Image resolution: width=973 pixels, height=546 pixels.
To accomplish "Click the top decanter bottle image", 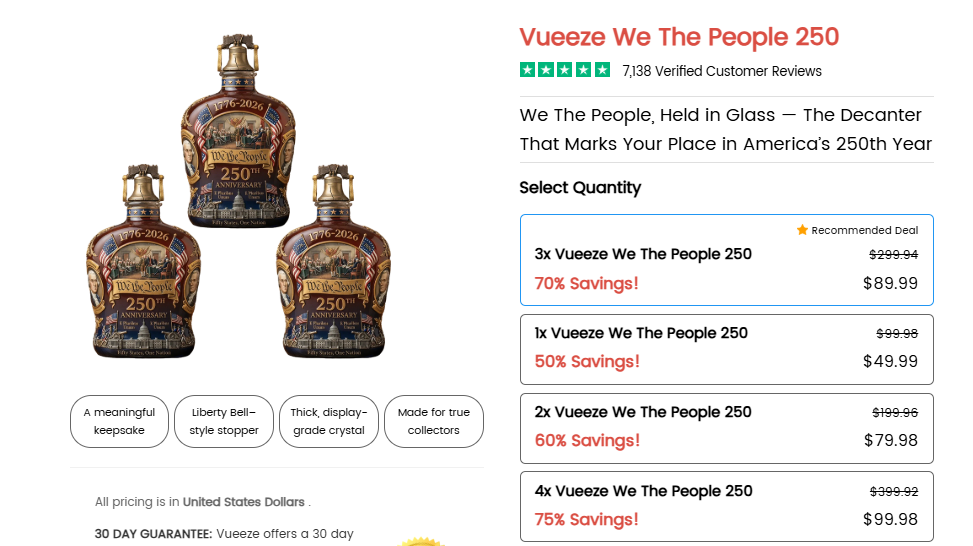I will click(x=238, y=130).
